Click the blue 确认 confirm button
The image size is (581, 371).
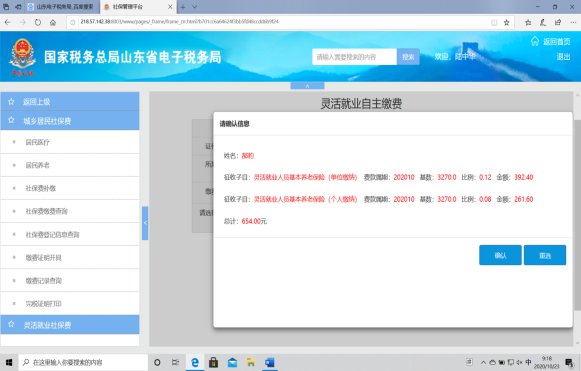pyautogui.click(x=500, y=255)
